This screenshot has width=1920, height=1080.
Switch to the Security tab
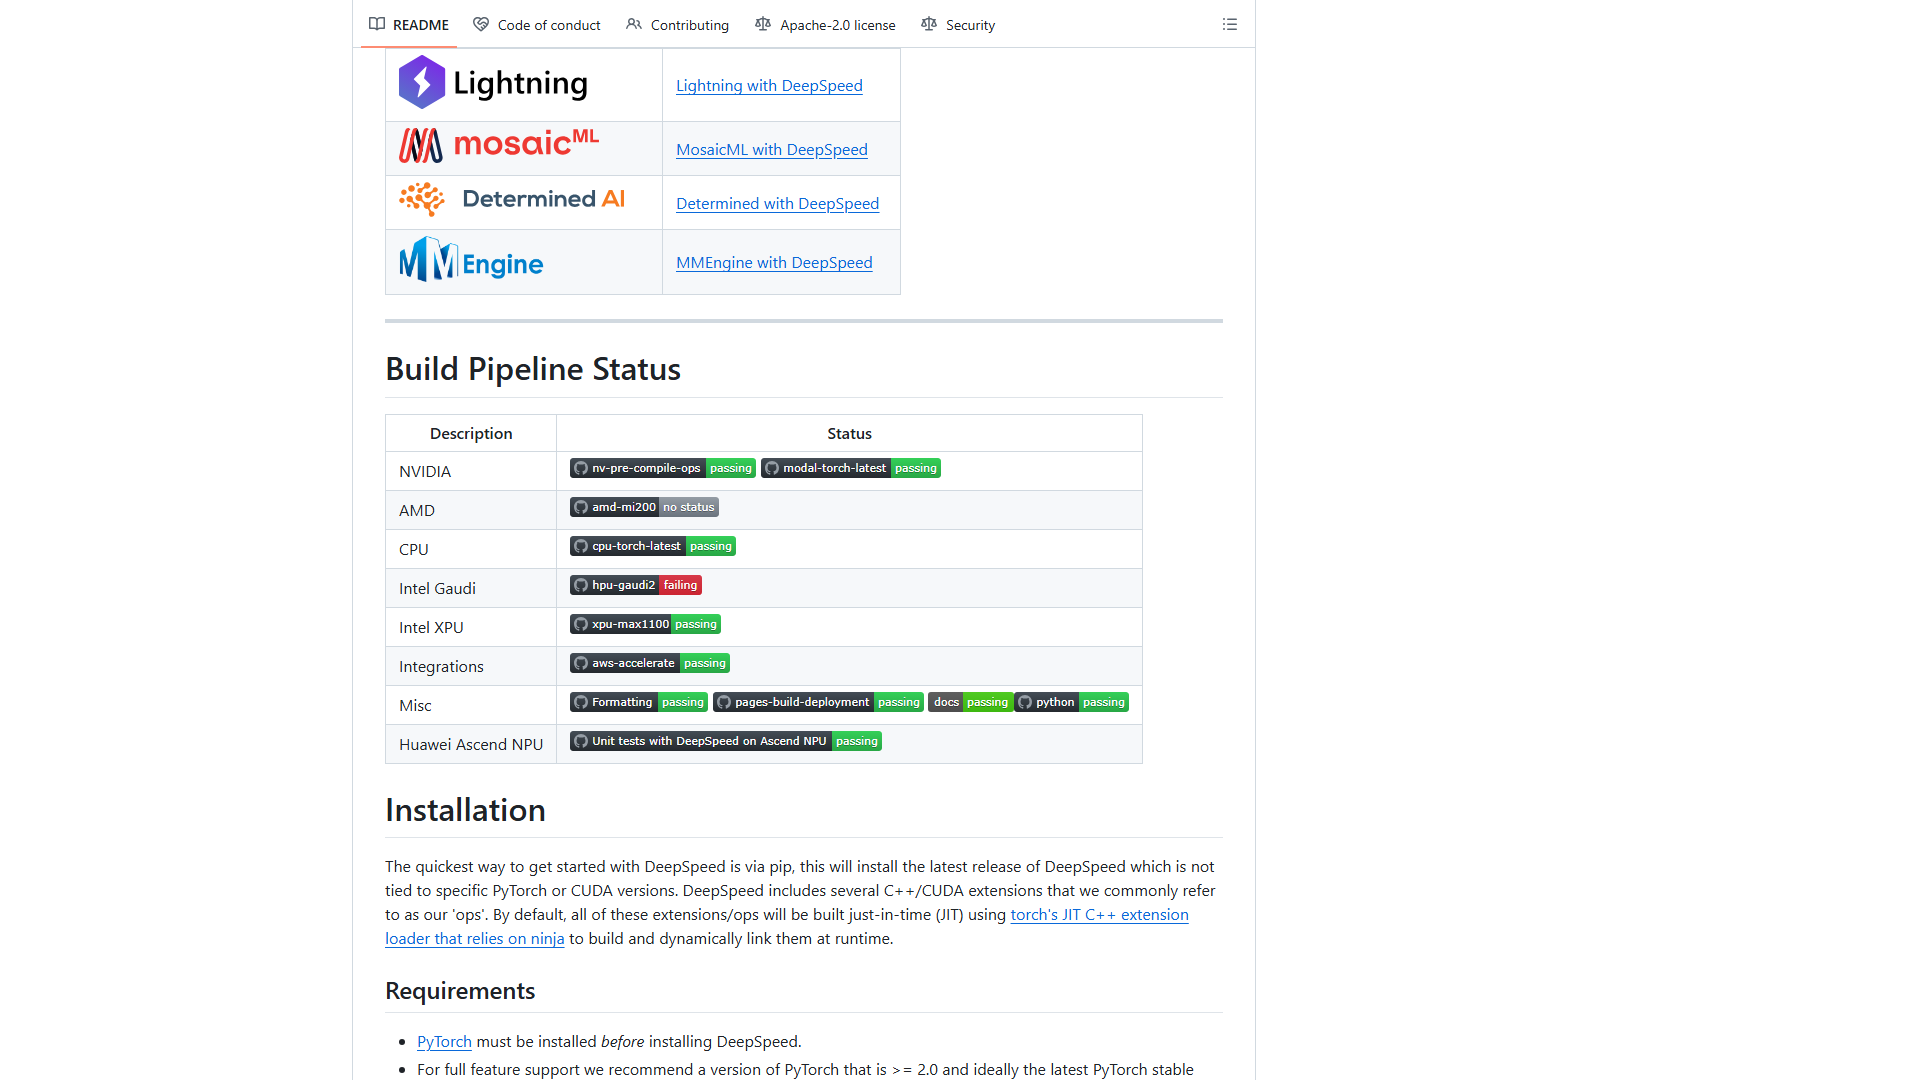click(x=958, y=25)
